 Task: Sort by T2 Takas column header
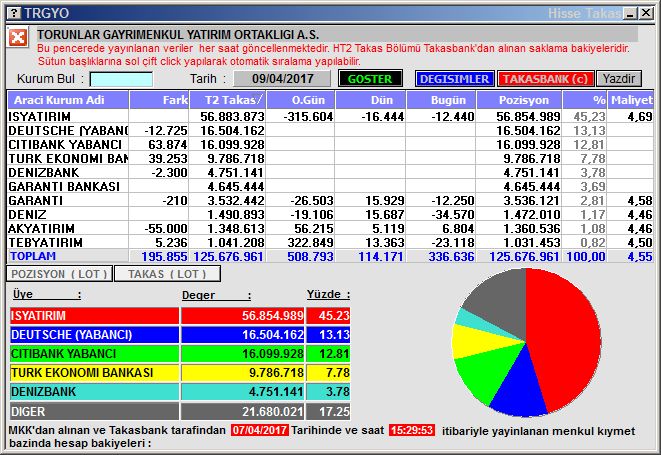[228, 100]
